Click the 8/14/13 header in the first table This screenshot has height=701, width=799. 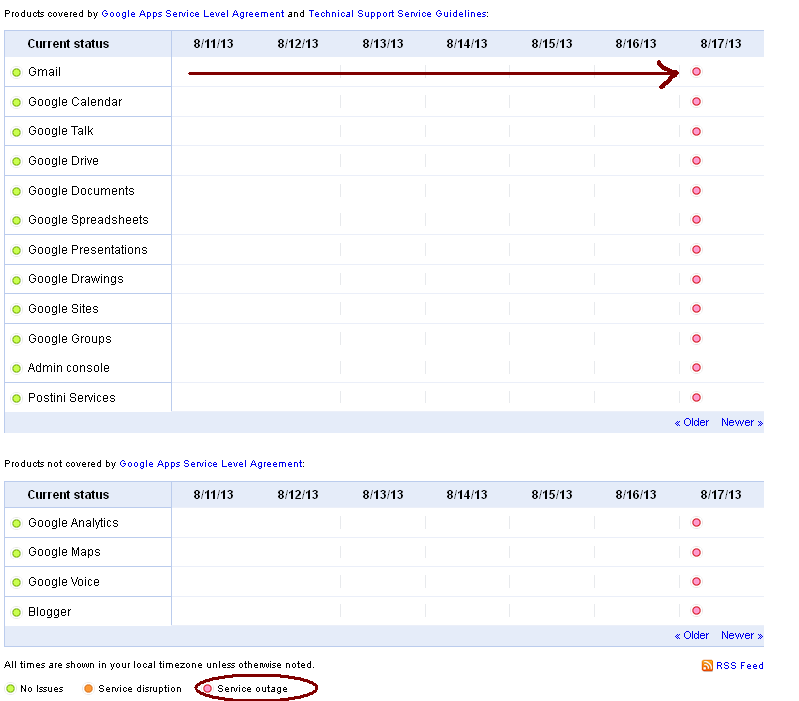click(x=467, y=44)
